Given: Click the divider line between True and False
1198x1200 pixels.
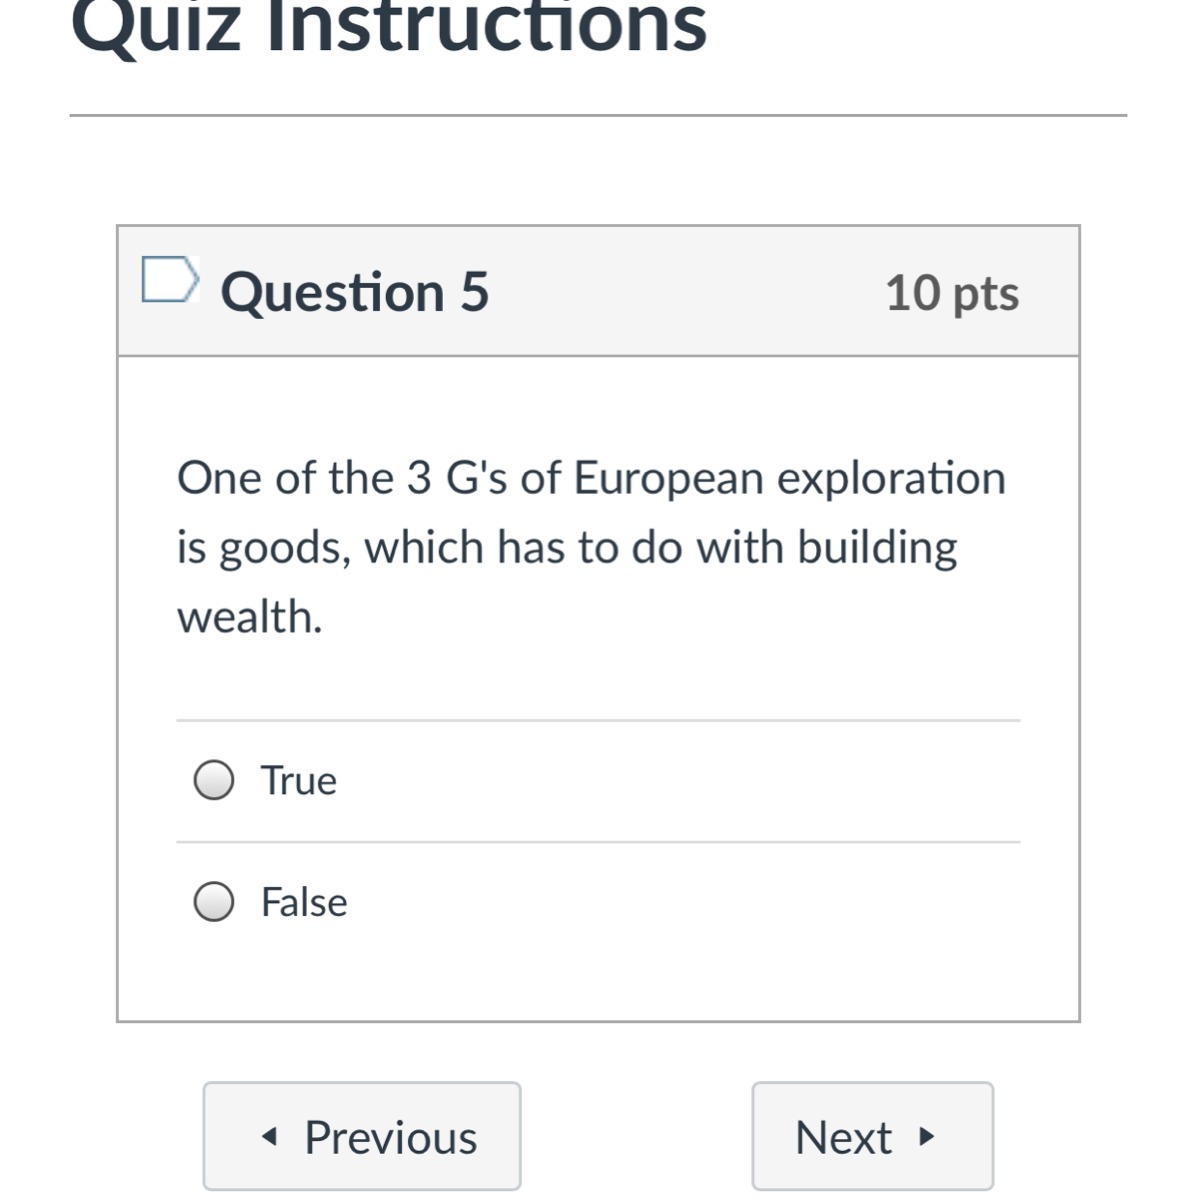Looking at the screenshot, I should point(598,842).
